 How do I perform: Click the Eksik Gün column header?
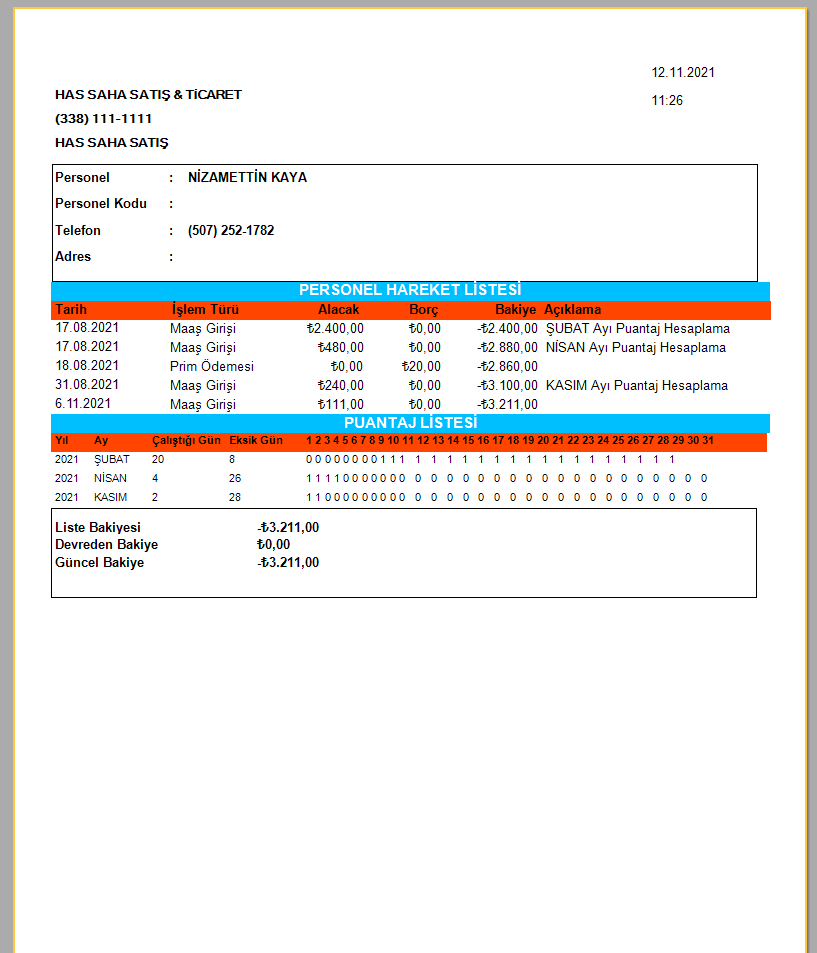point(256,441)
